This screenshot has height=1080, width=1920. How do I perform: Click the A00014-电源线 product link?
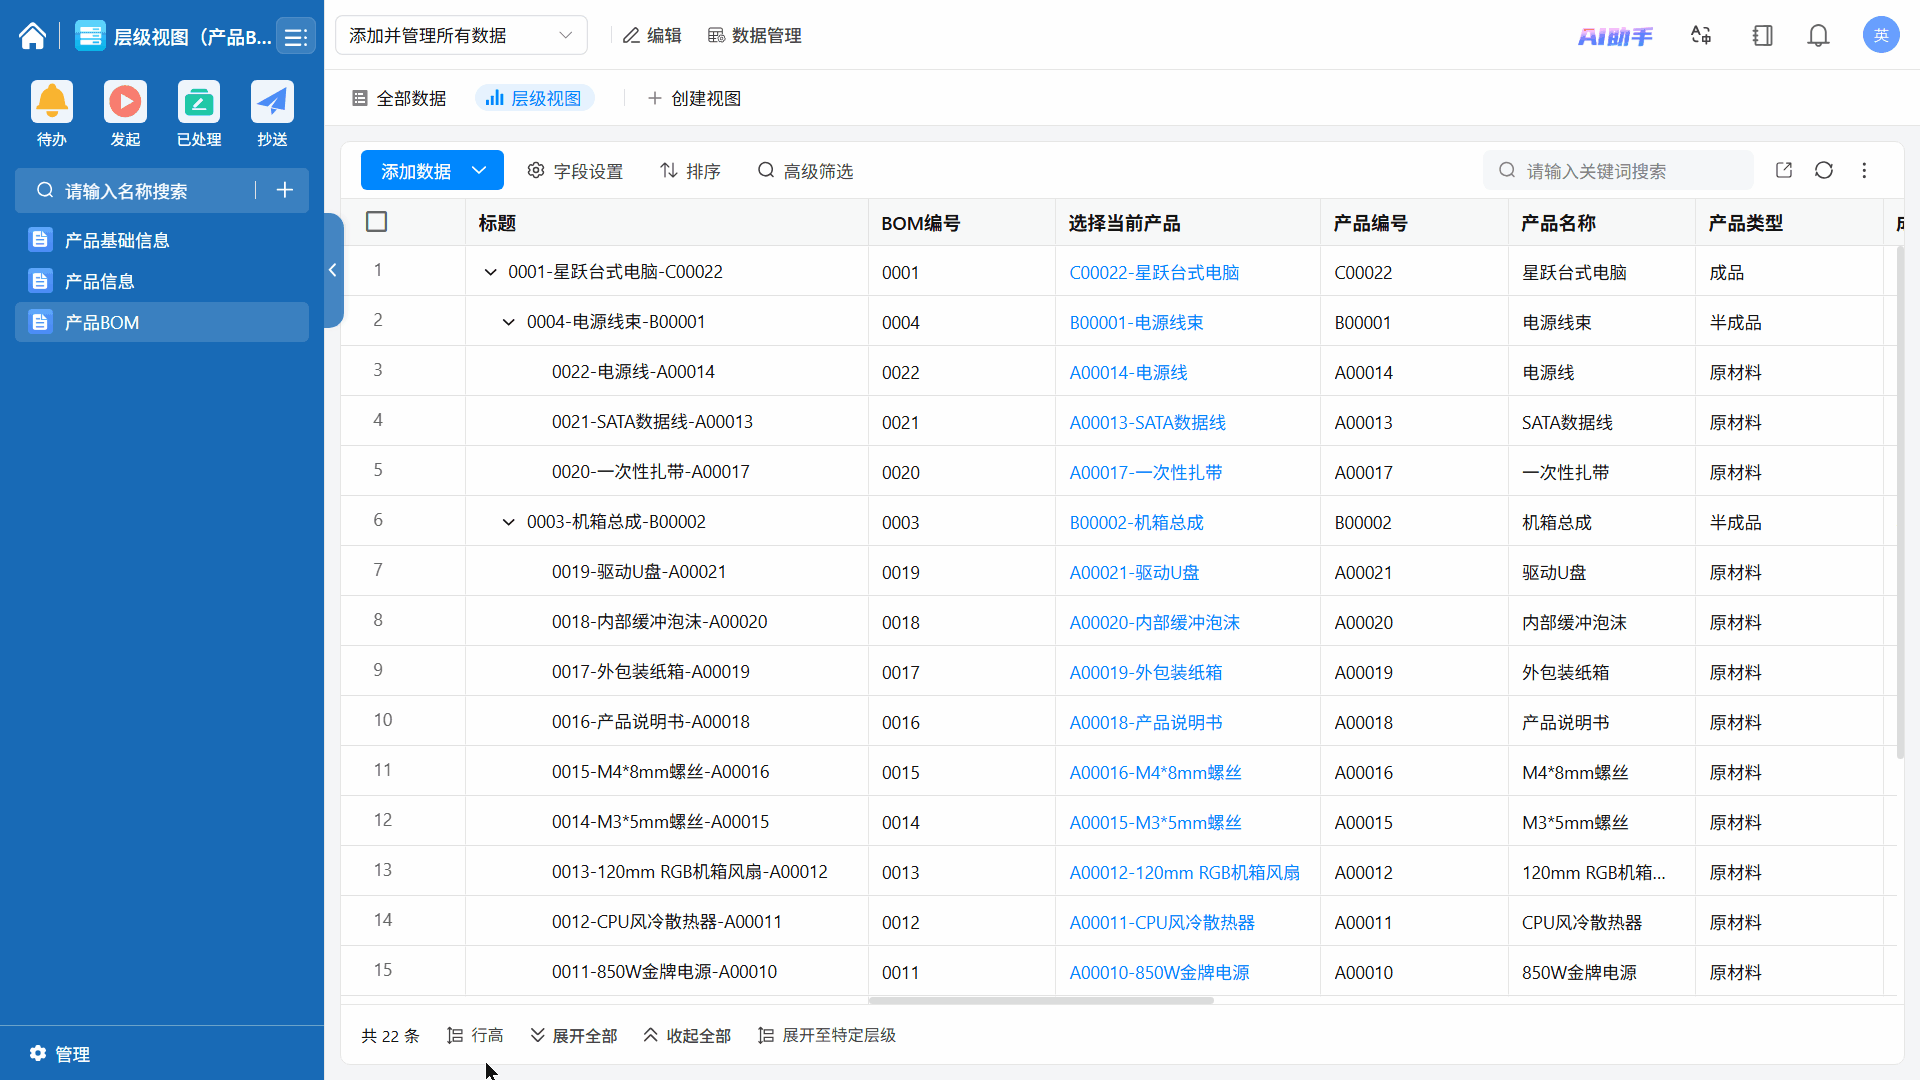pyautogui.click(x=1128, y=372)
